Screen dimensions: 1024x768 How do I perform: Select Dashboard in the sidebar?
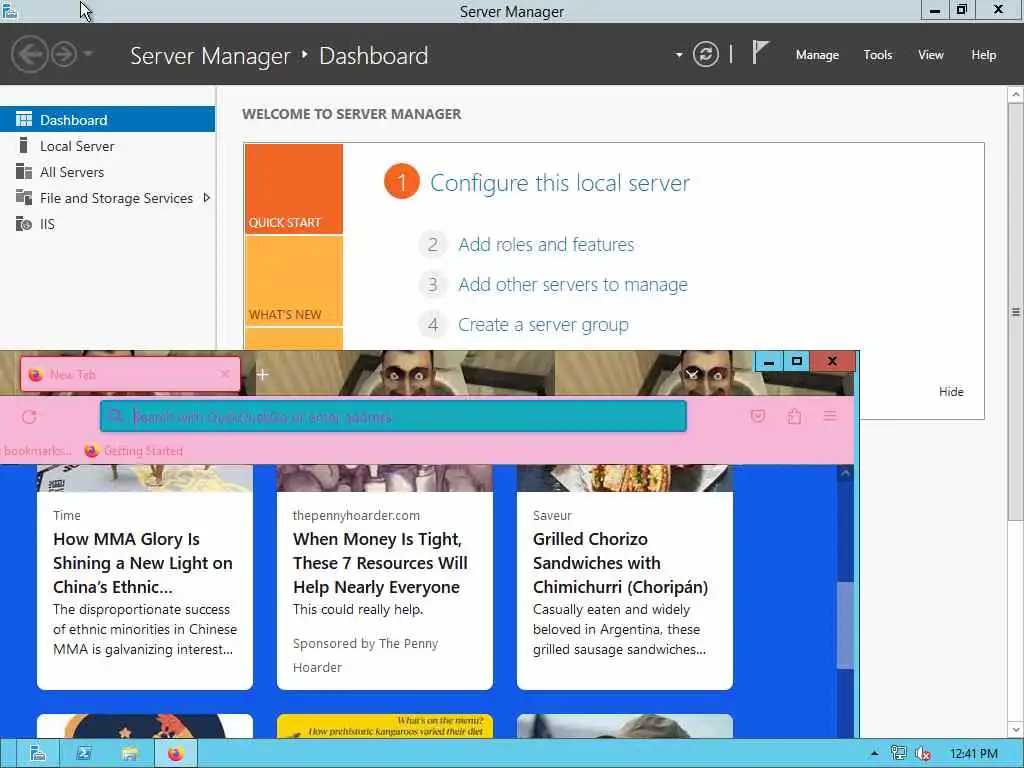tap(107, 120)
